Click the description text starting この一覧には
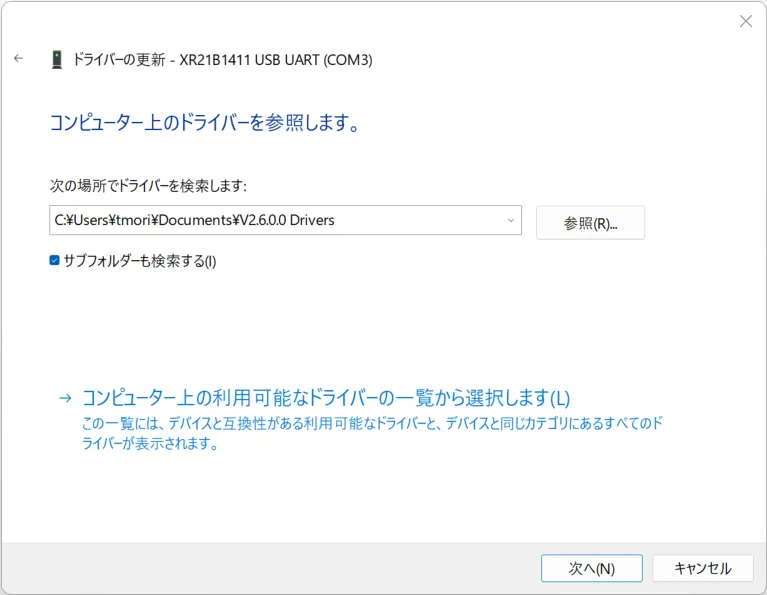Image resolution: width=767 pixels, height=595 pixels. pos(370,424)
